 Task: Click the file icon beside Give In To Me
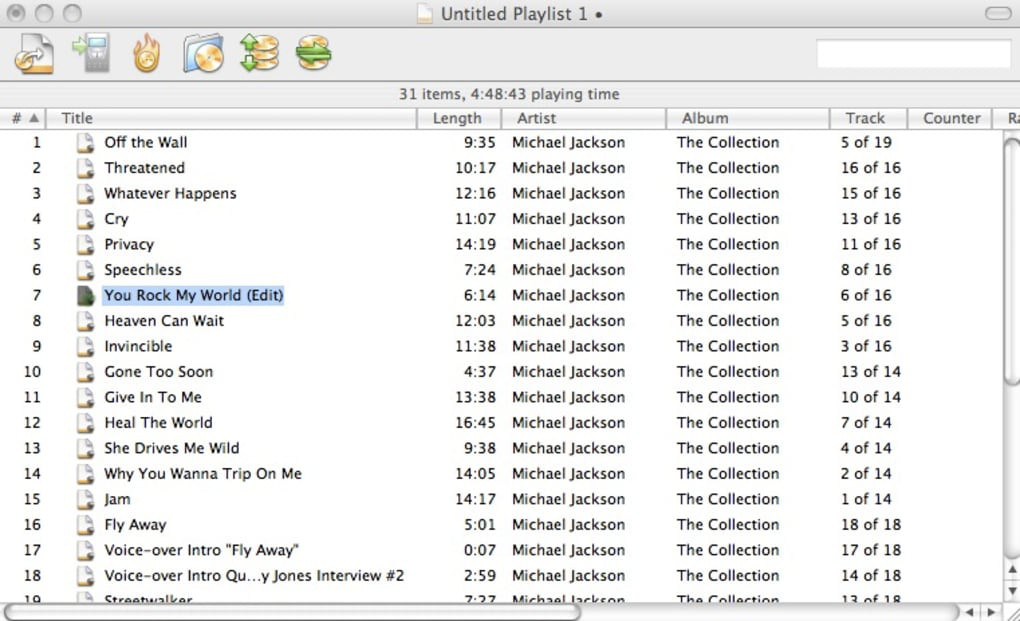coord(85,397)
